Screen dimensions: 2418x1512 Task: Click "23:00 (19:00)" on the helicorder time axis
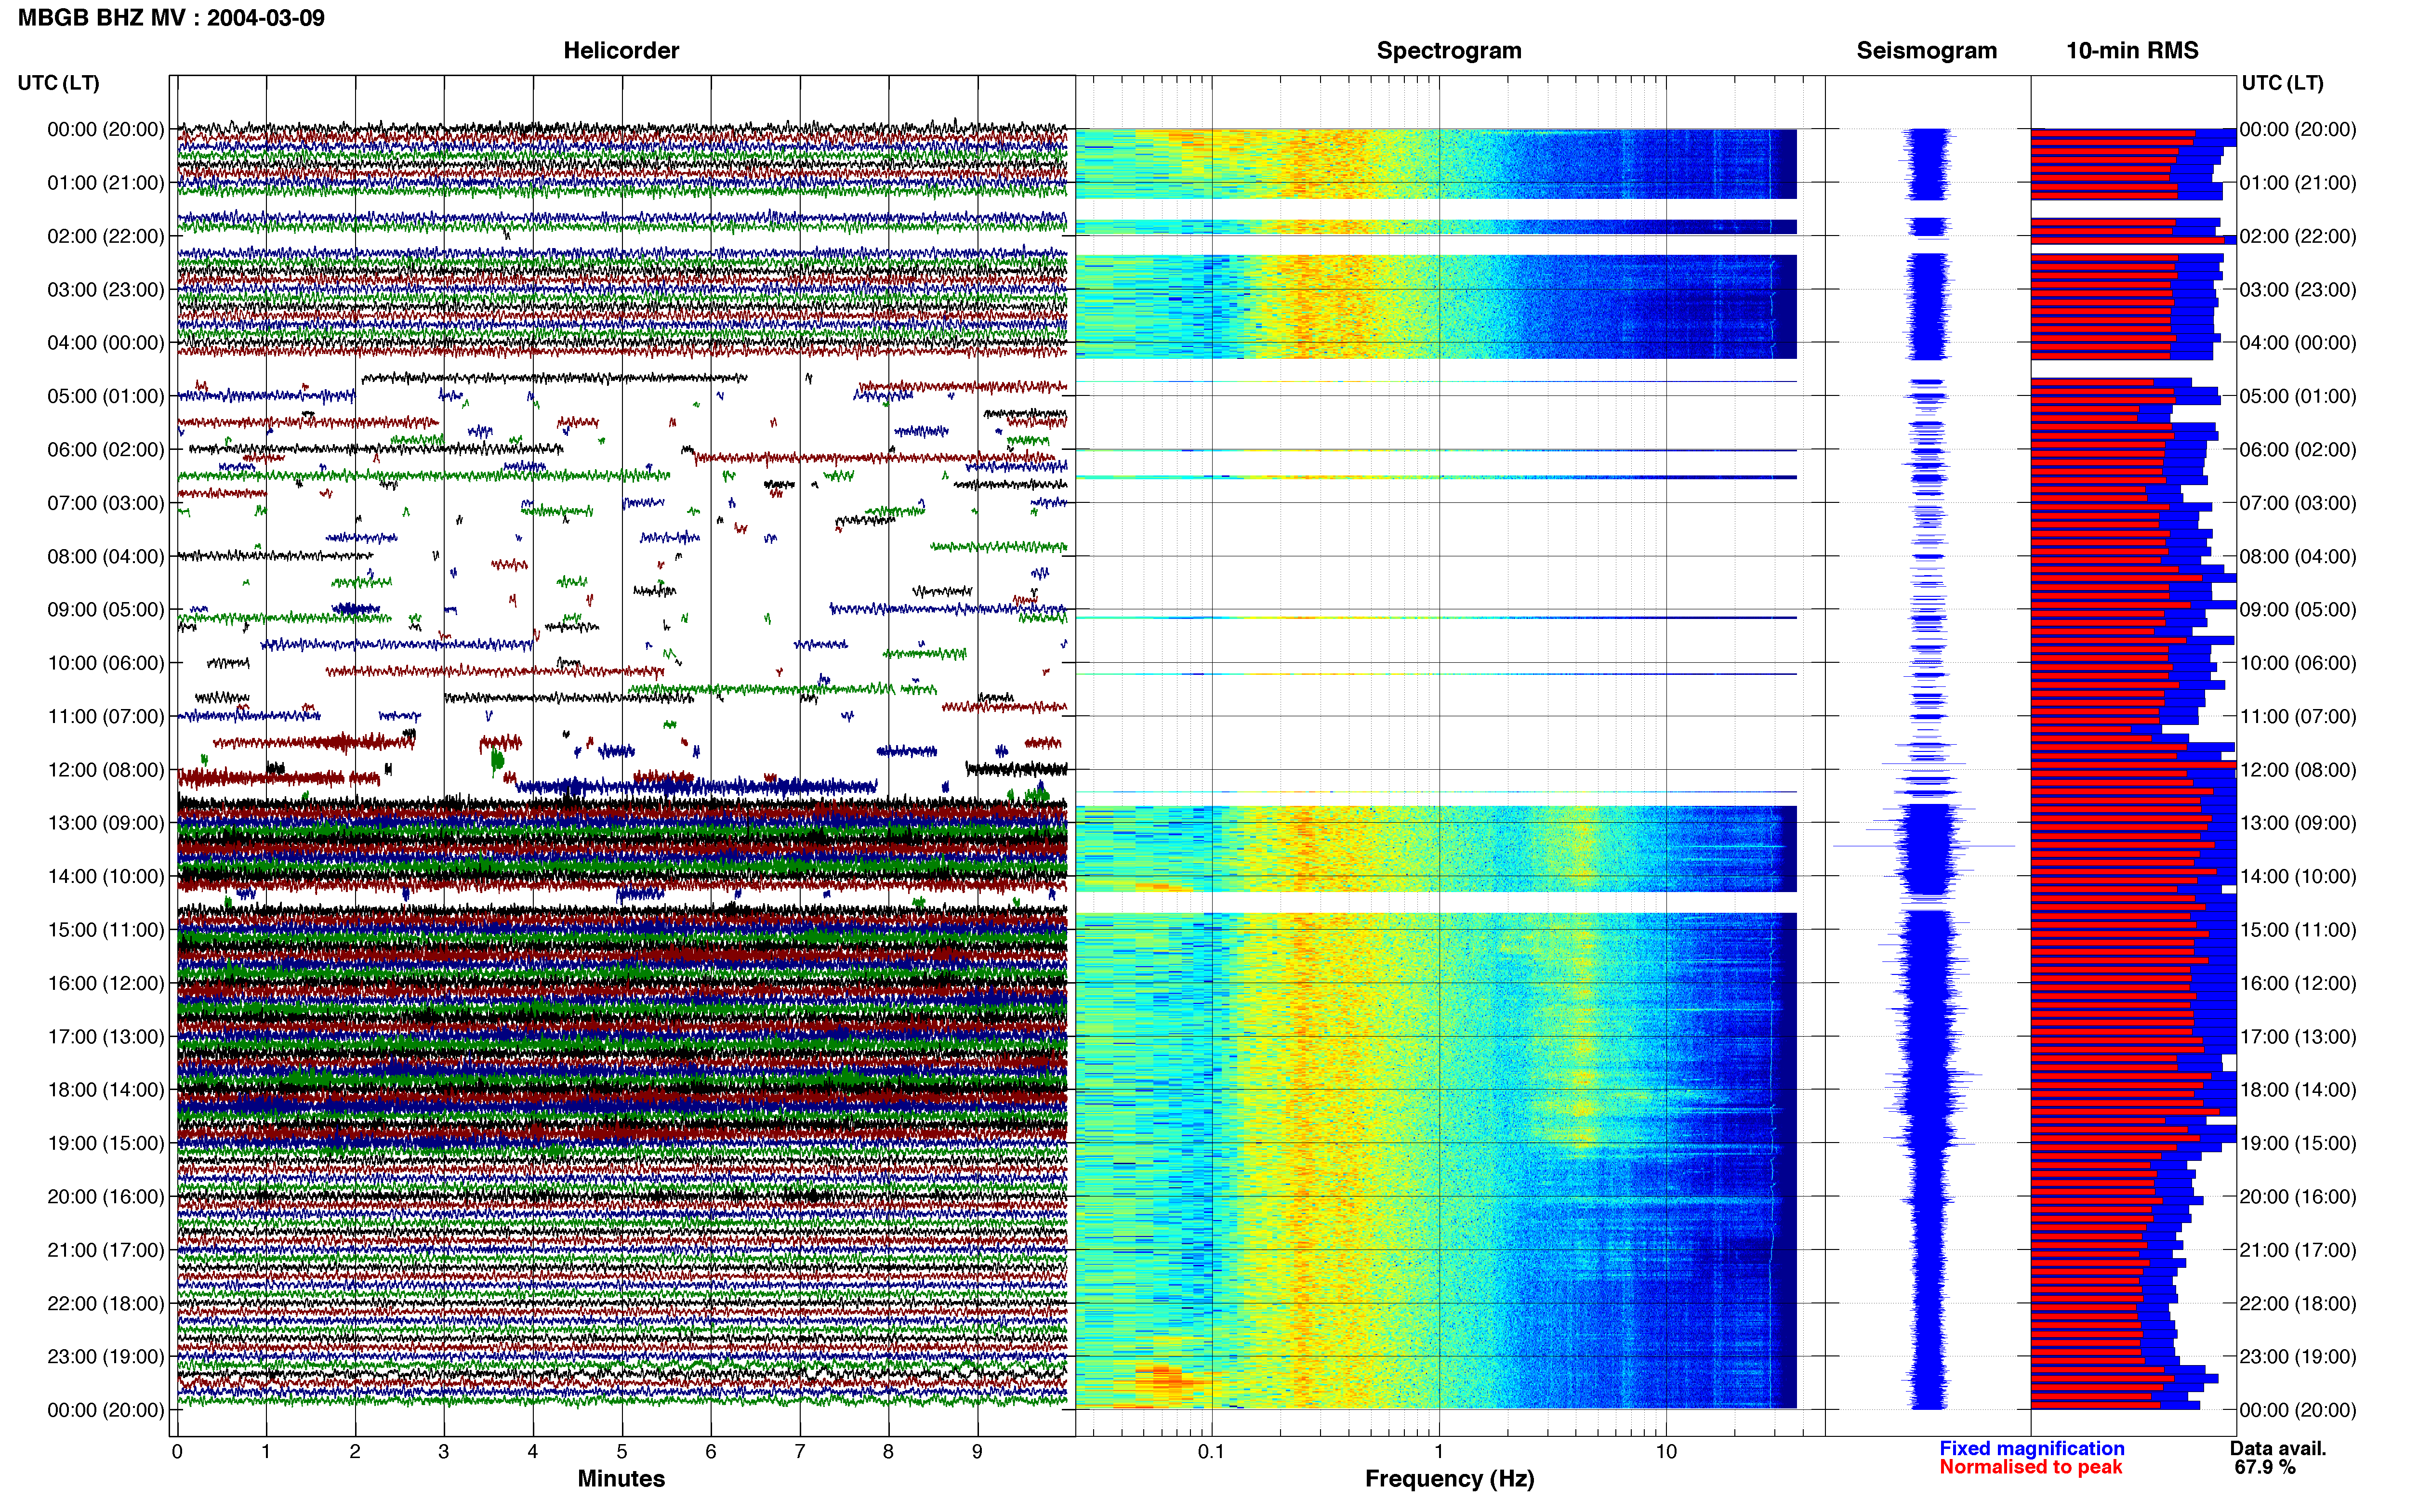tap(106, 1356)
